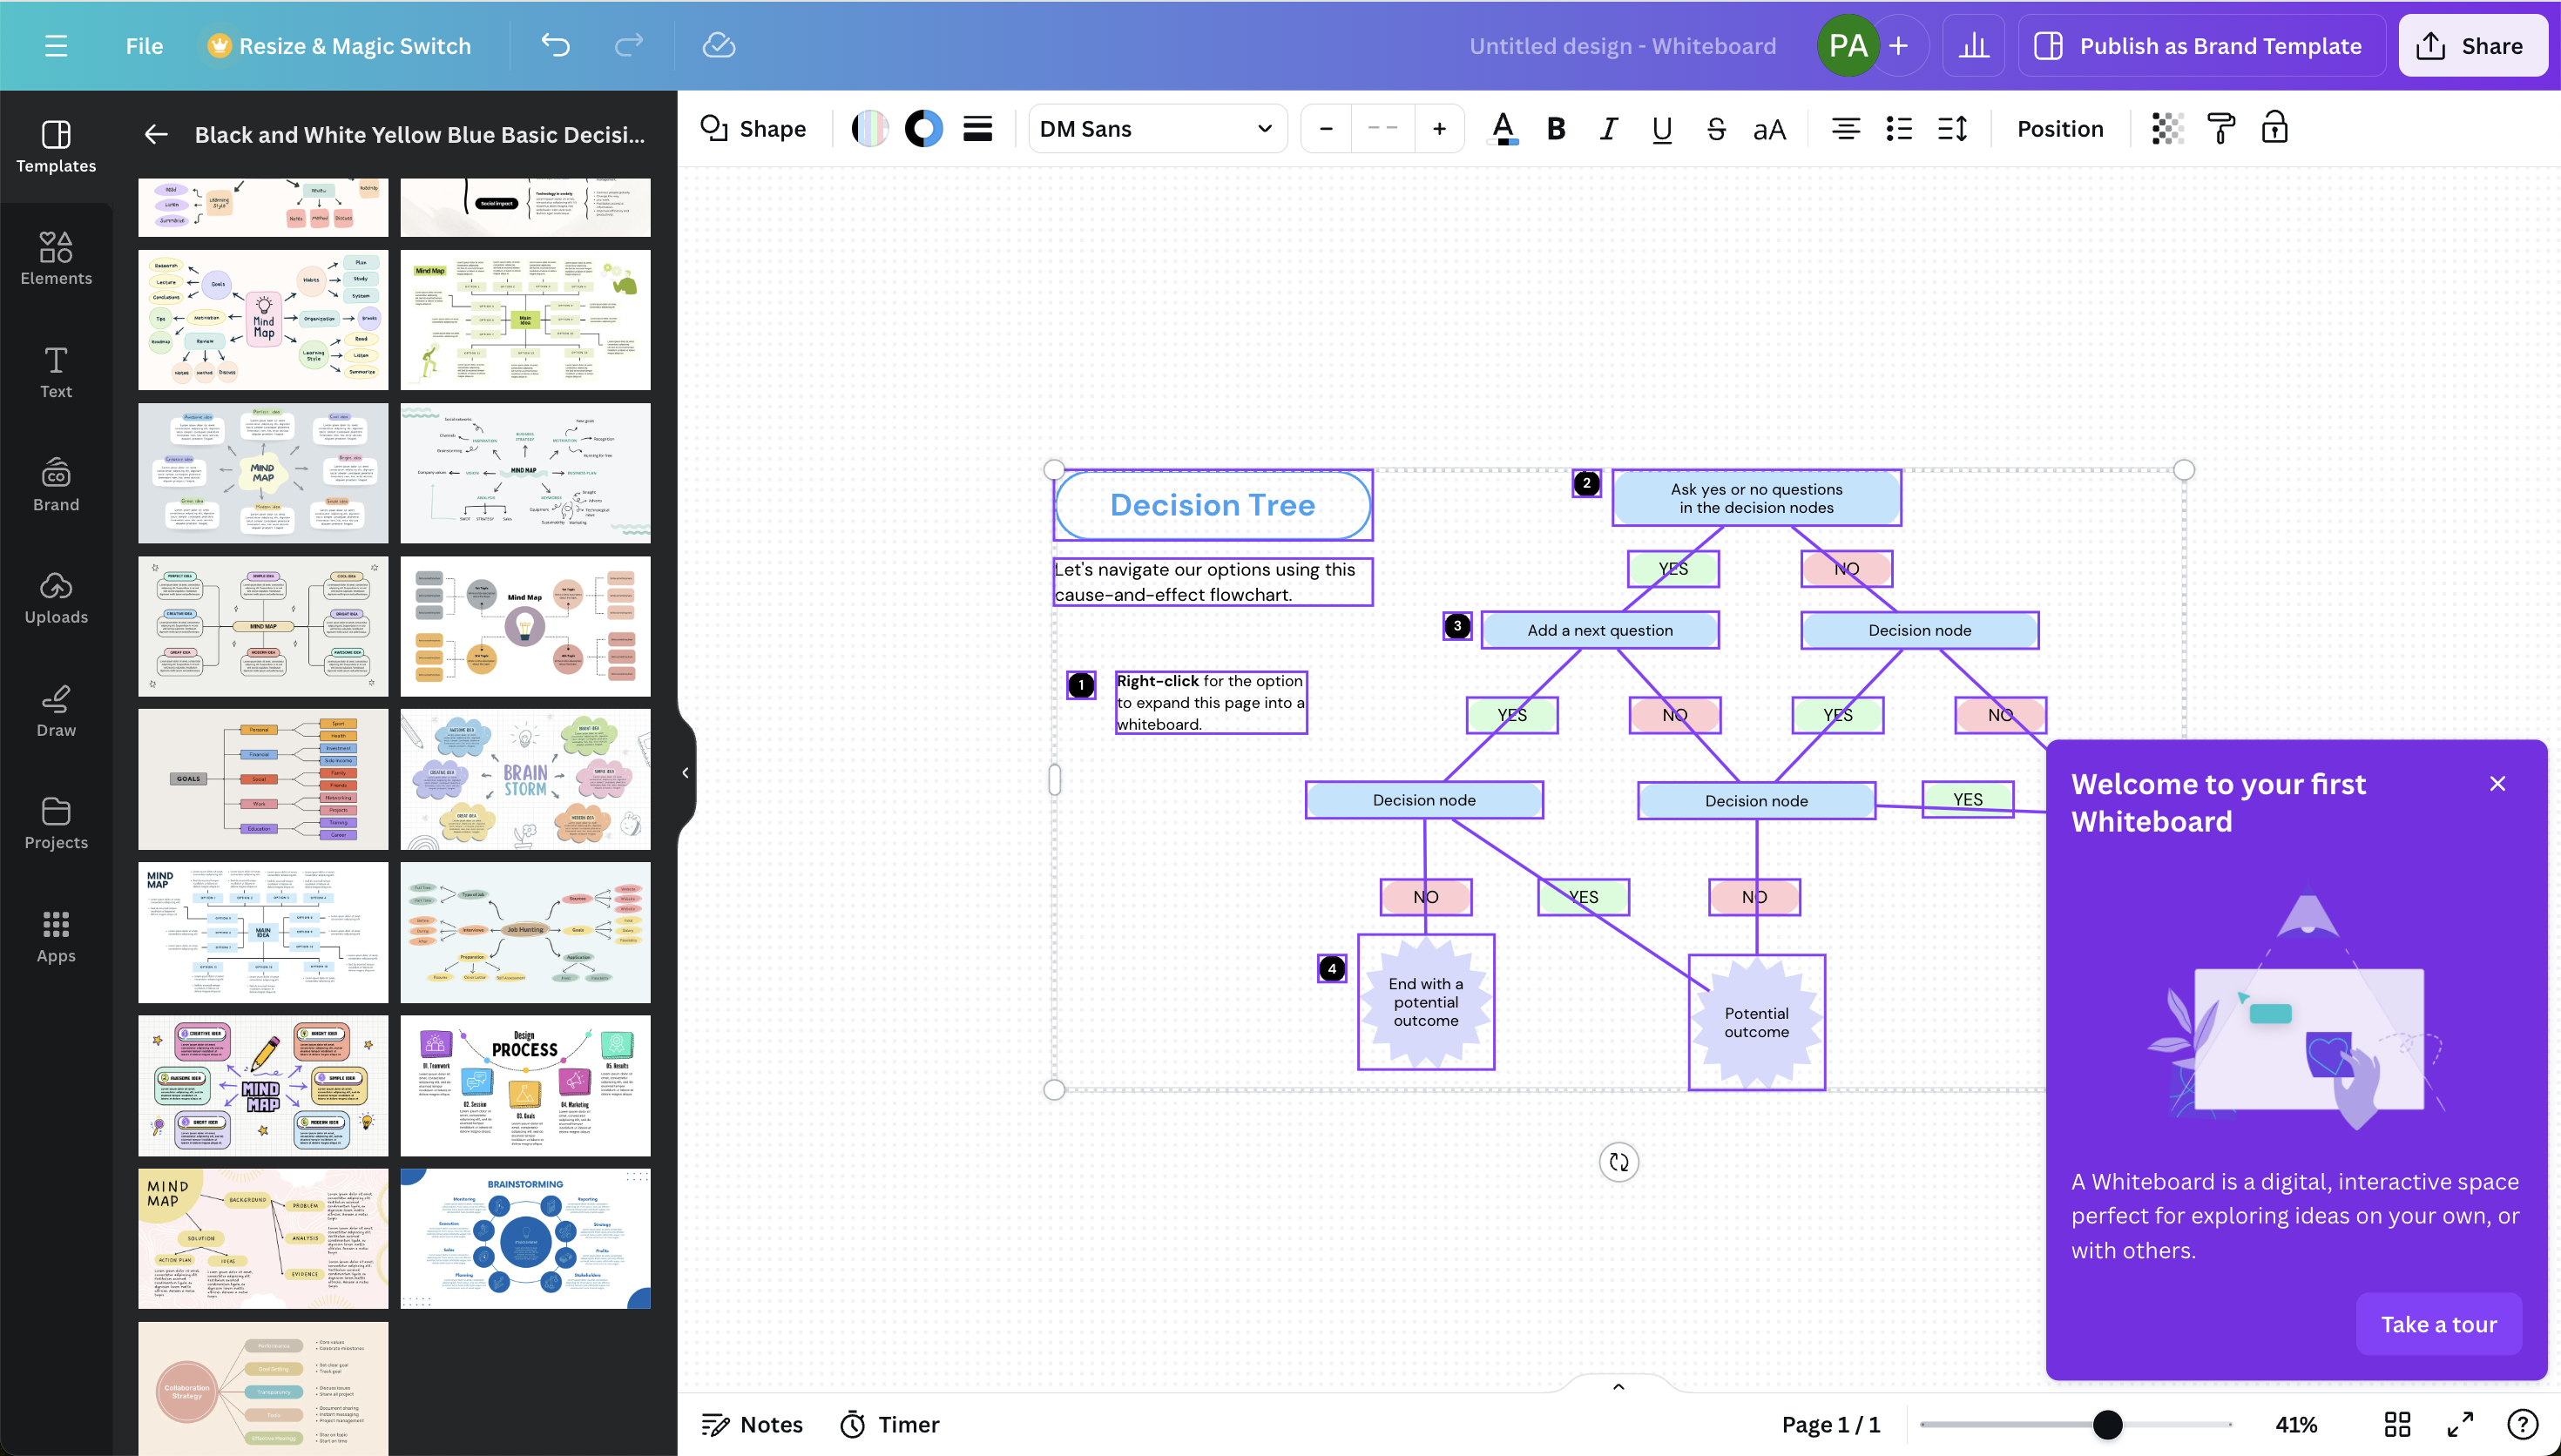The width and height of the screenshot is (2561, 1456).
Task: Toggle italic text formatting
Action: [1608, 129]
